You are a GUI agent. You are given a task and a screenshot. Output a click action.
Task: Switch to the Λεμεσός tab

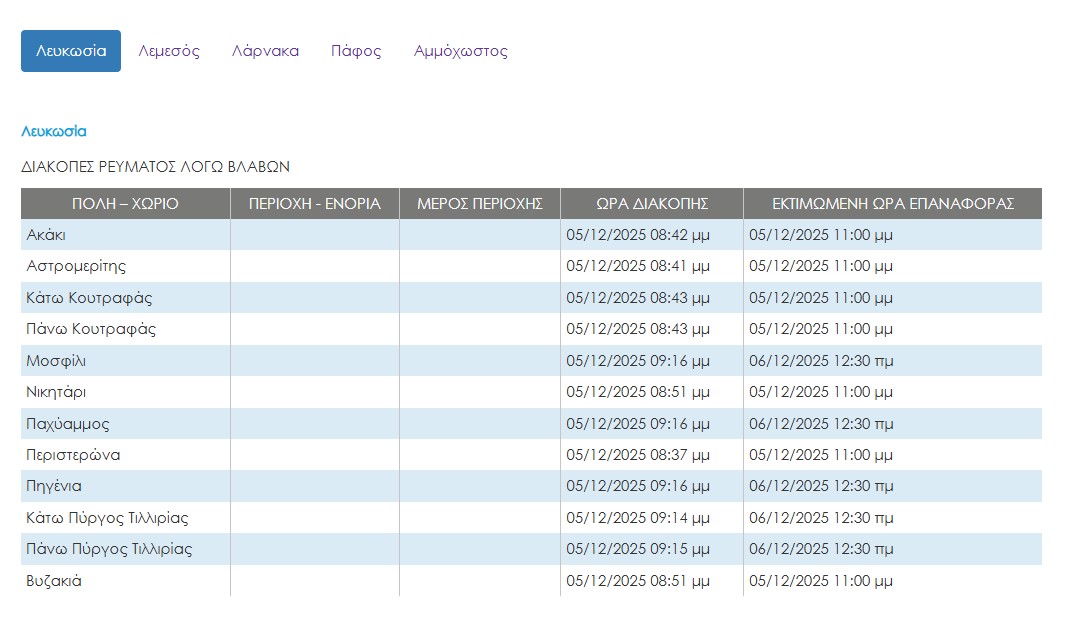[169, 51]
